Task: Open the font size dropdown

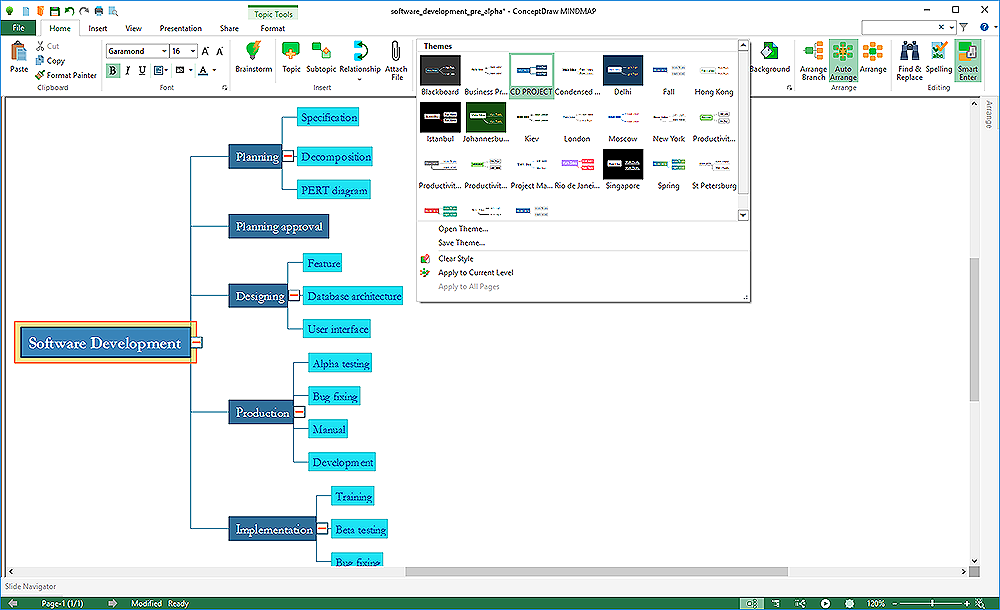Action: [191, 50]
